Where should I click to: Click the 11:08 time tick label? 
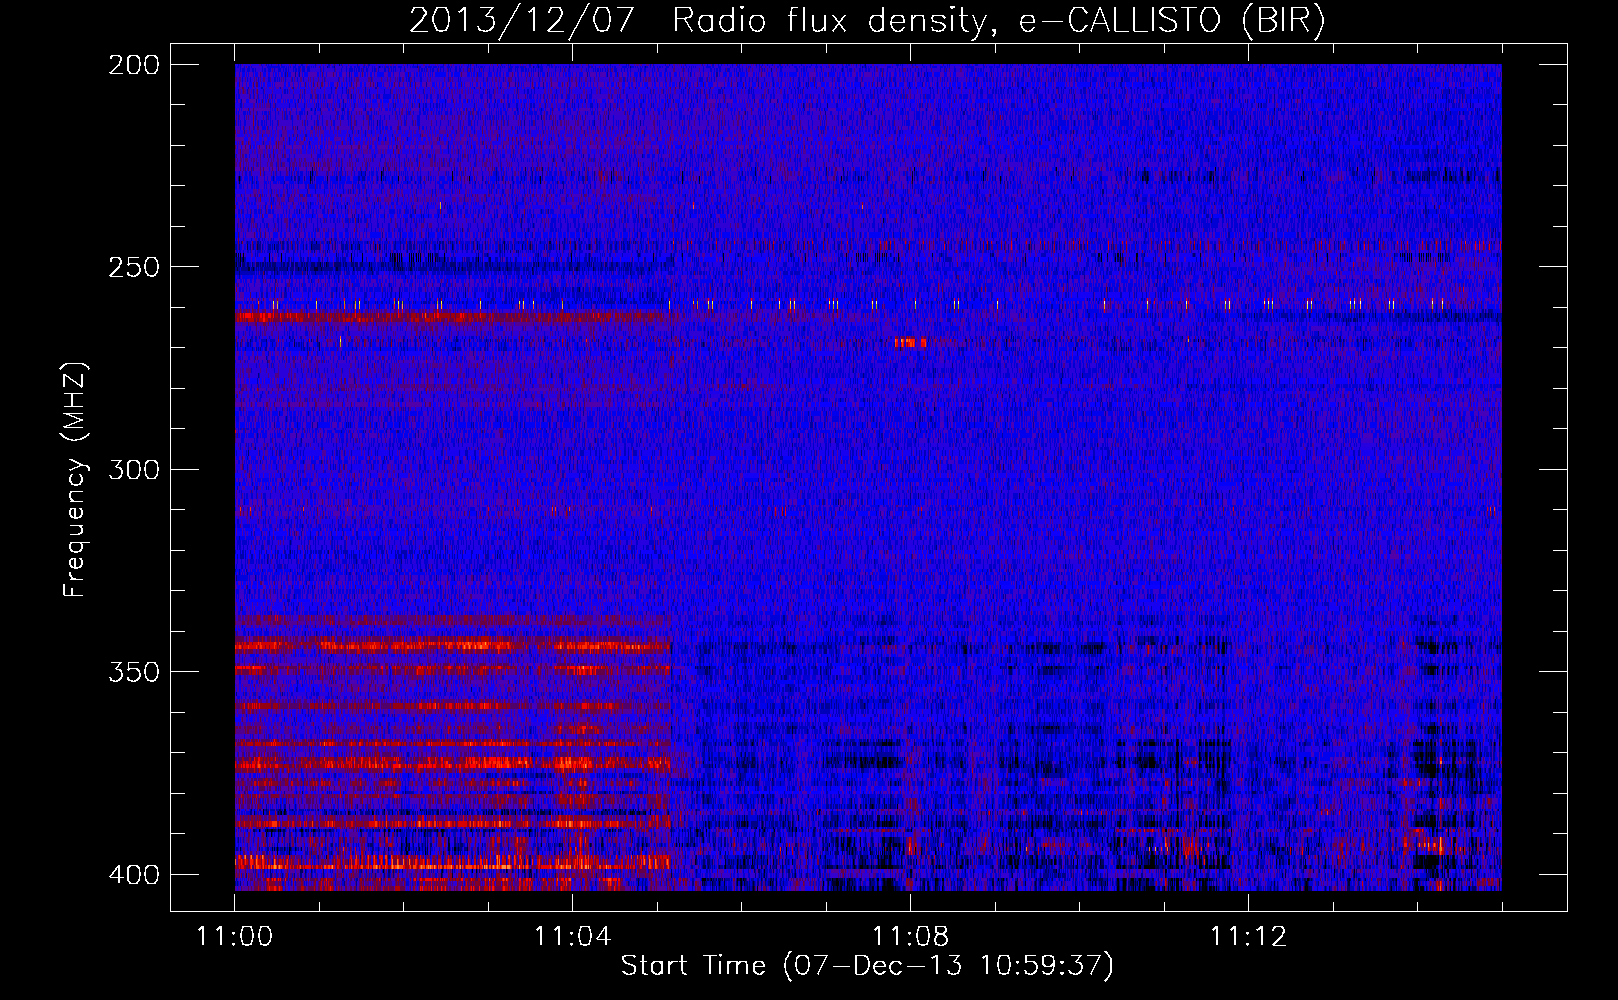(x=910, y=936)
